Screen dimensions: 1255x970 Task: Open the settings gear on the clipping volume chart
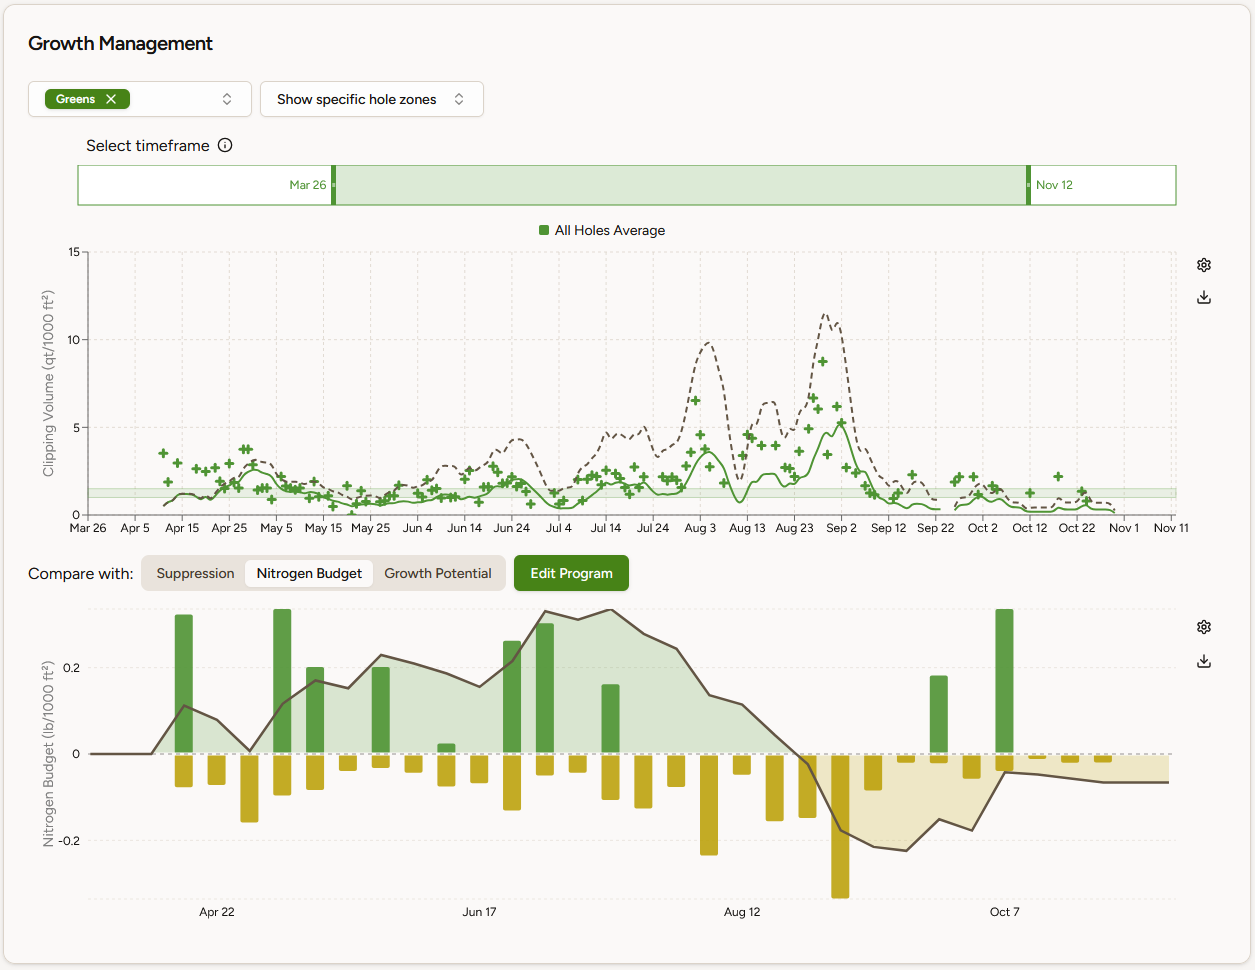[1204, 265]
